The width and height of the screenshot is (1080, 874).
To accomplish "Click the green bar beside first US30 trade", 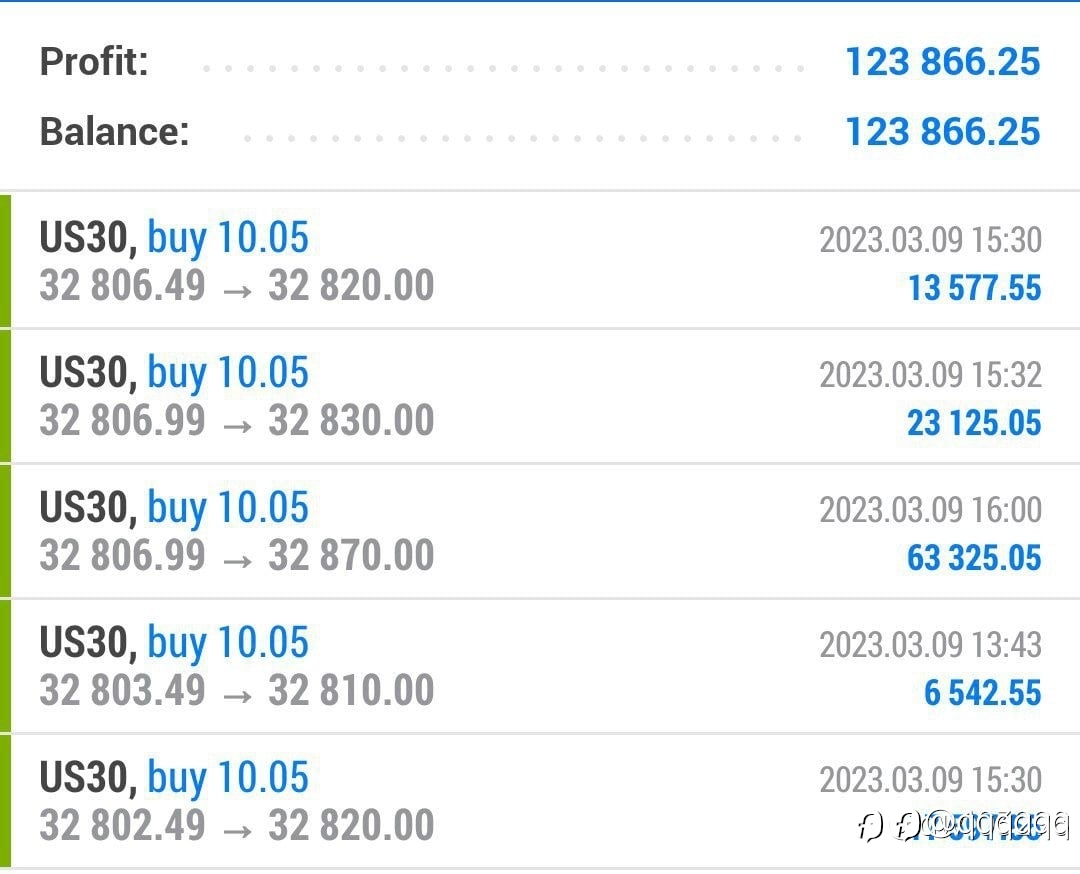I will click(6, 261).
